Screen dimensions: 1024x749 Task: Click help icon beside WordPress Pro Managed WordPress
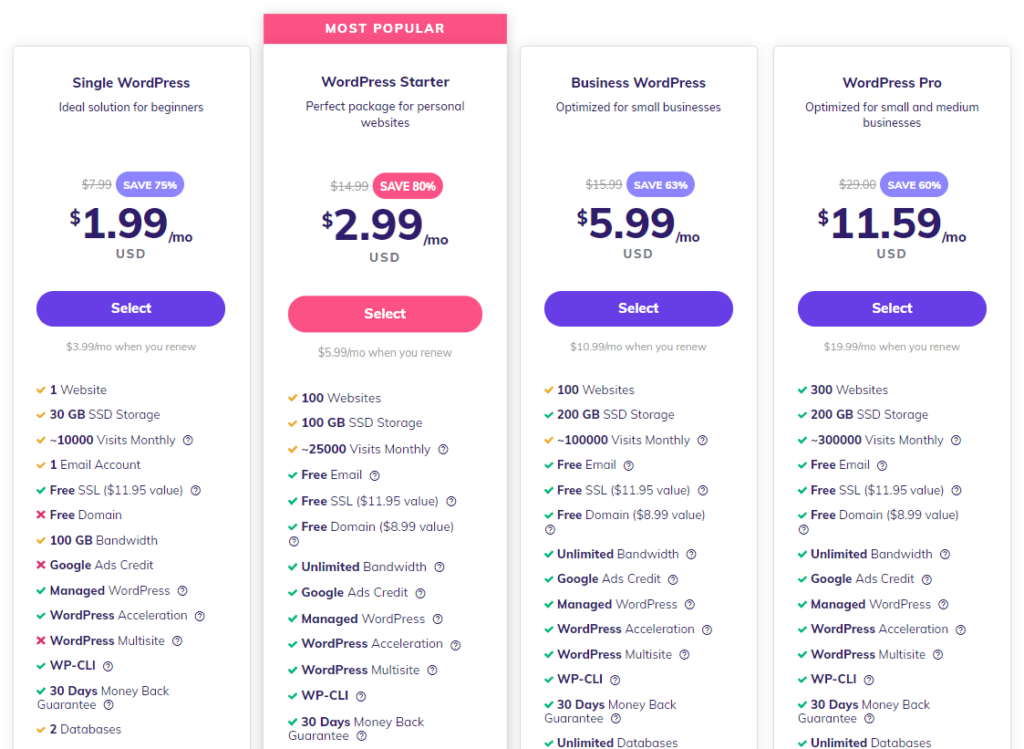(943, 604)
